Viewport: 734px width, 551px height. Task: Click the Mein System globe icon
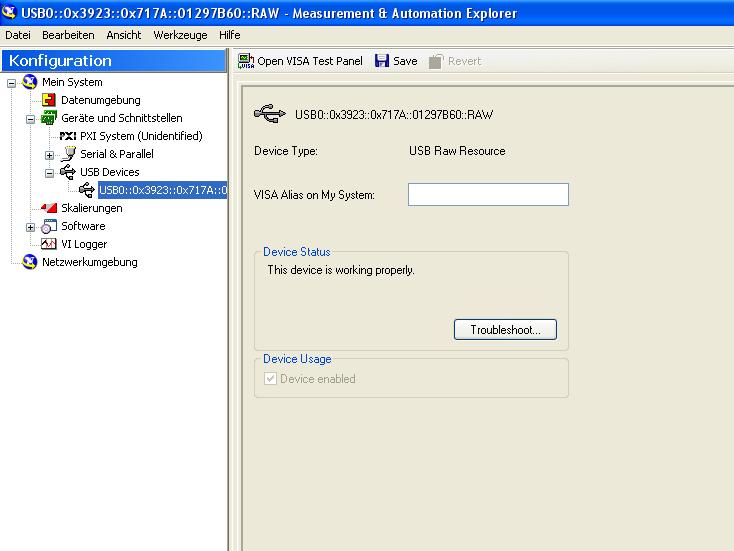click(30, 82)
